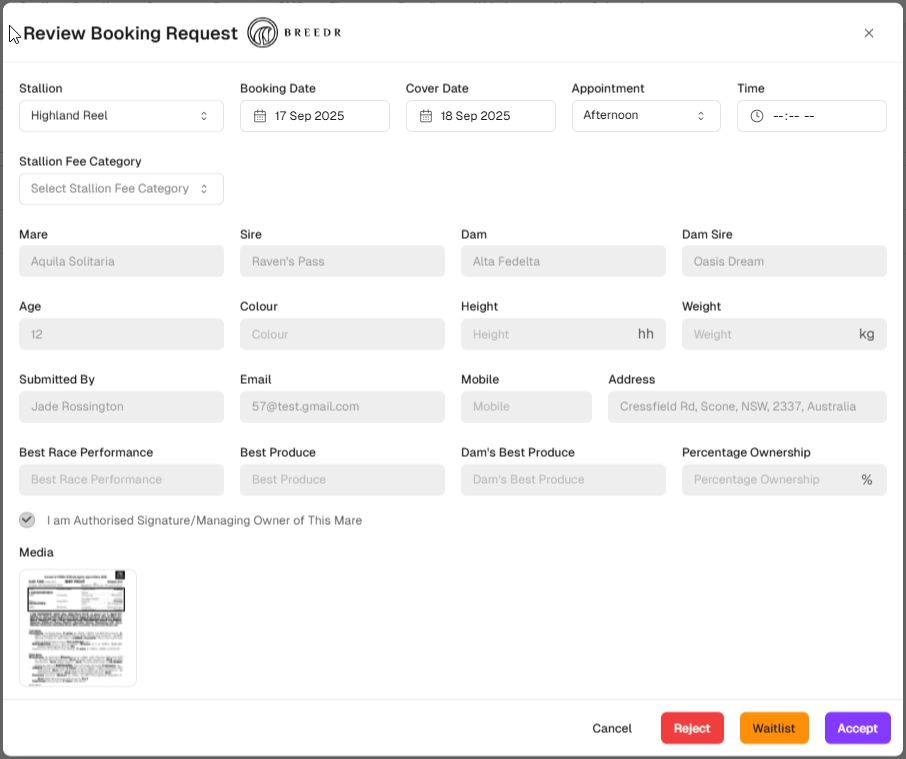Open the Select Stallion Fee Category dropdown
906x759 pixels.
click(x=121, y=189)
